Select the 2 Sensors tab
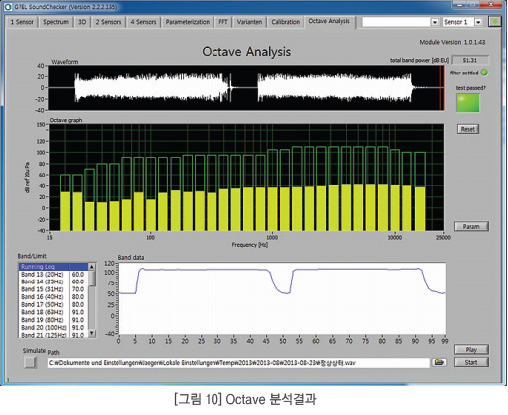Image resolution: width=508 pixels, height=415 pixels. click(108, 22)
